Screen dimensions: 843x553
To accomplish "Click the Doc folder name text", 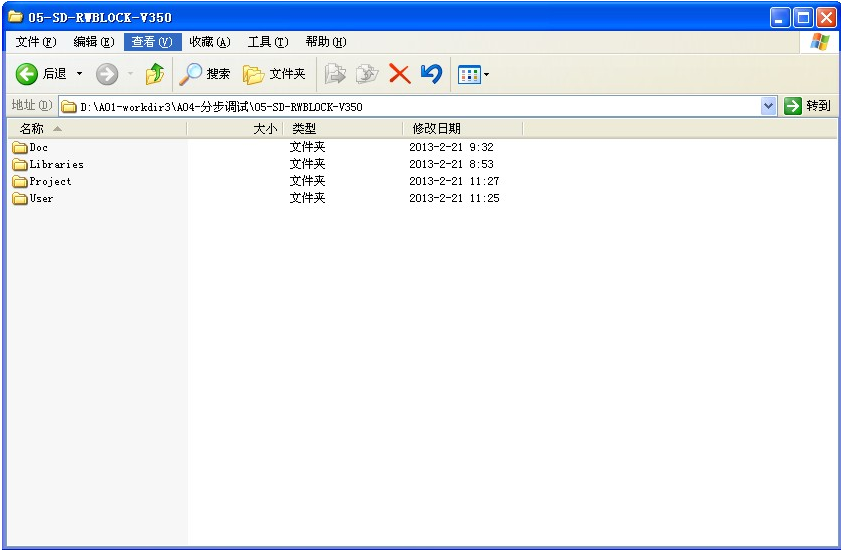I will (38, 147).
